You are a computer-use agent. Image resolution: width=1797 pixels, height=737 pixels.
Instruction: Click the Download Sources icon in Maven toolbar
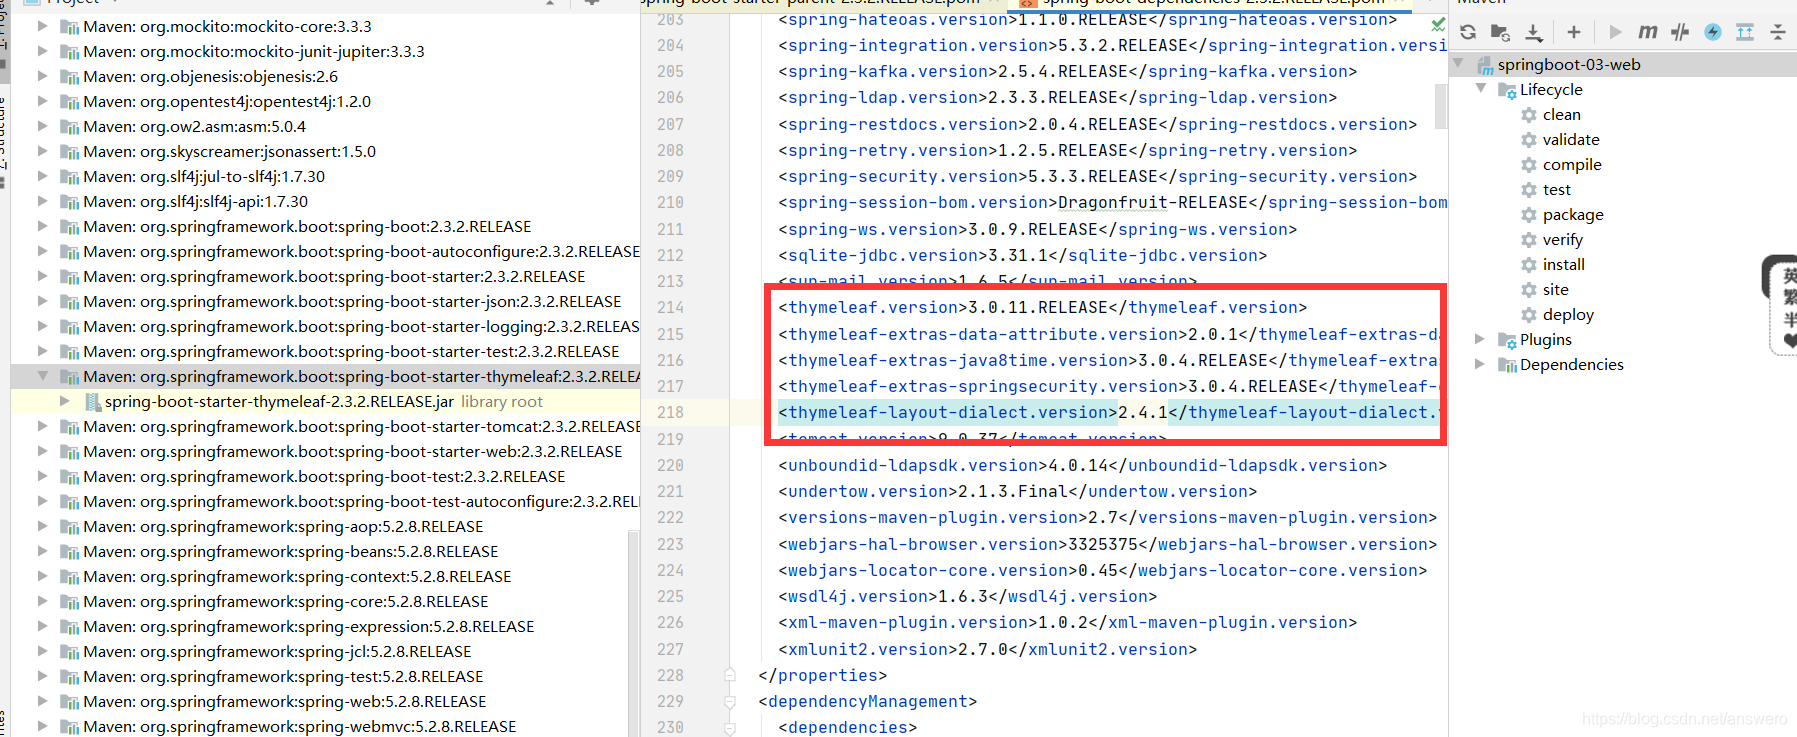pos(1534,32)
